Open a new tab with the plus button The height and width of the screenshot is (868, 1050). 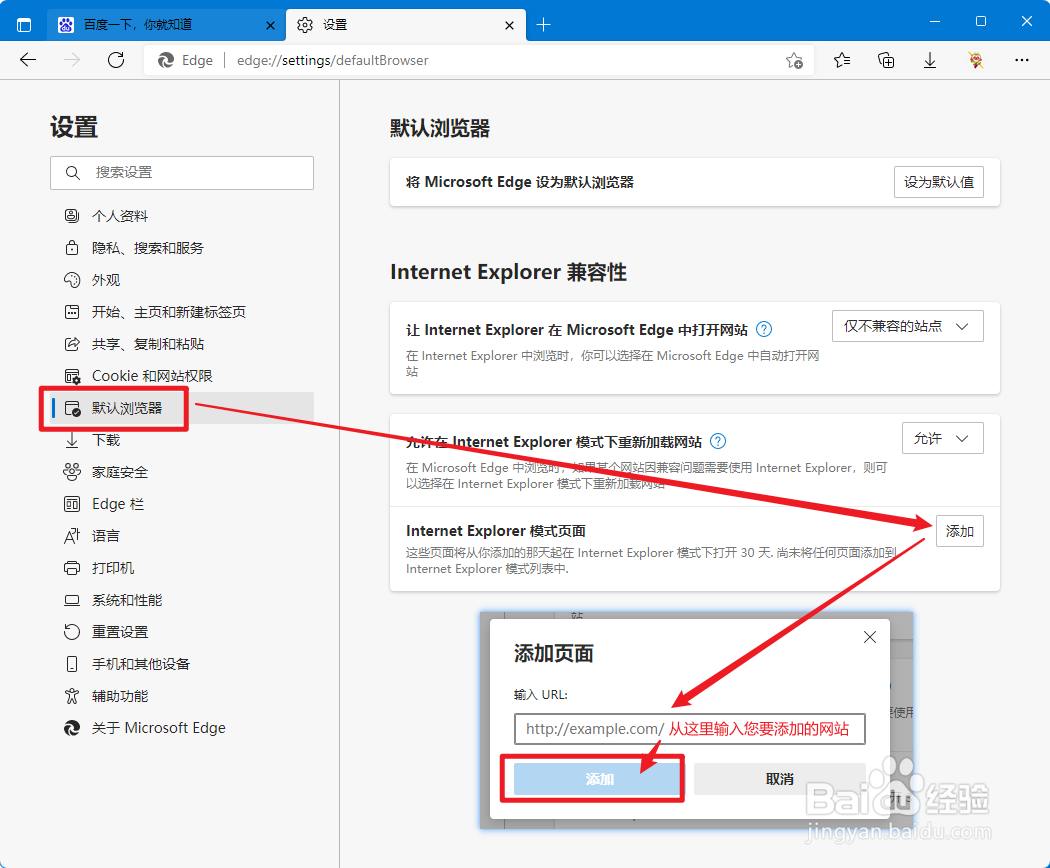click(x=545, y=23)
